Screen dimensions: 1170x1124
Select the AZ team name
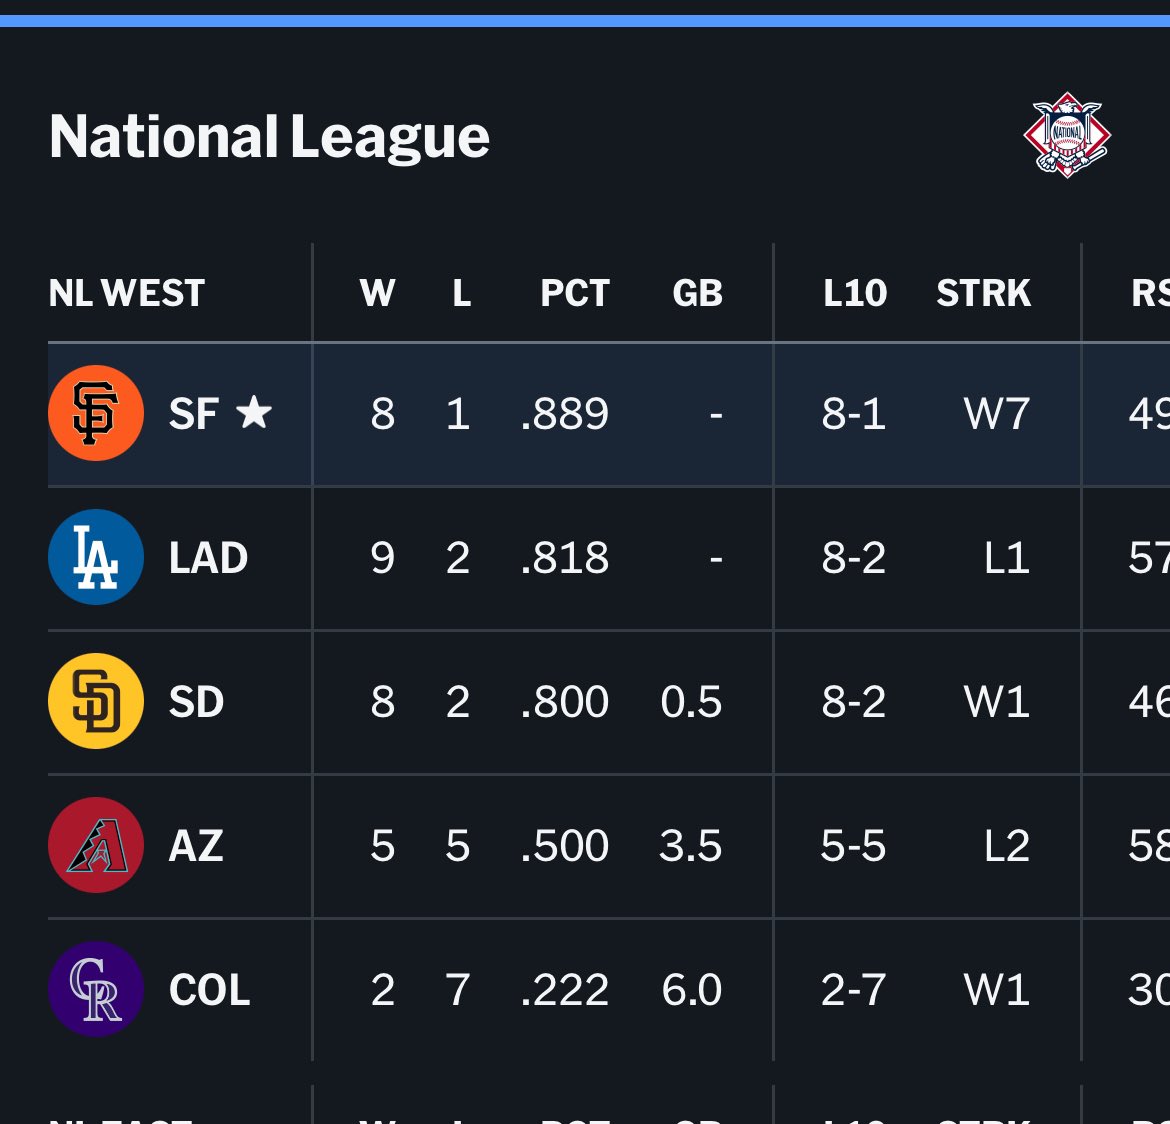[196, 846]
